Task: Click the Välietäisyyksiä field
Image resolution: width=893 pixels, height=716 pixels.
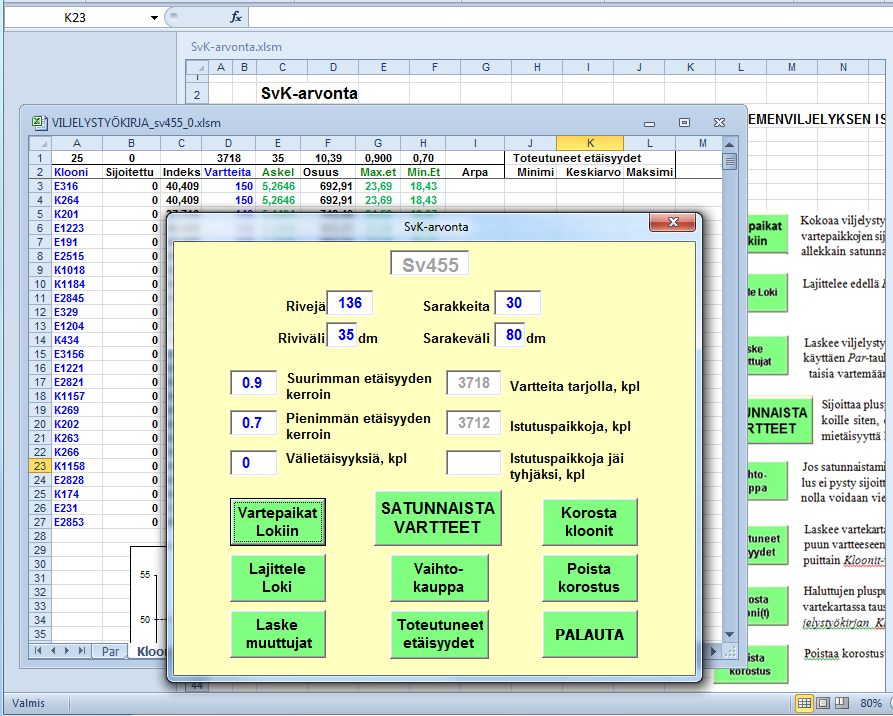Action: 253,463
